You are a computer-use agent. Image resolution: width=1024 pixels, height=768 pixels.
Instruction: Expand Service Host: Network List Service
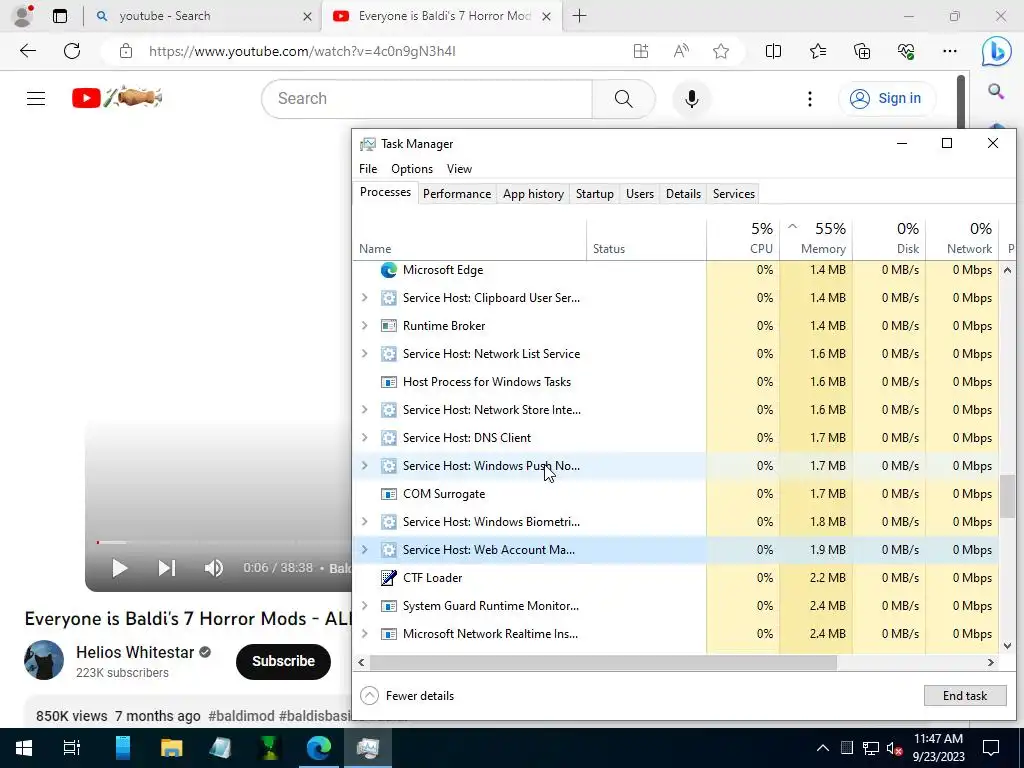[x=364, y=354]
